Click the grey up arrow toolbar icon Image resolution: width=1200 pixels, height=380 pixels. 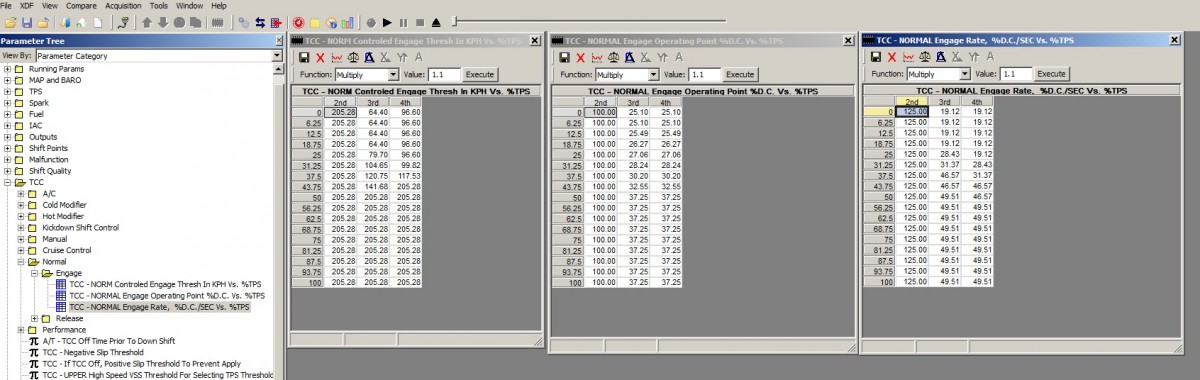[x=147, y=22]
